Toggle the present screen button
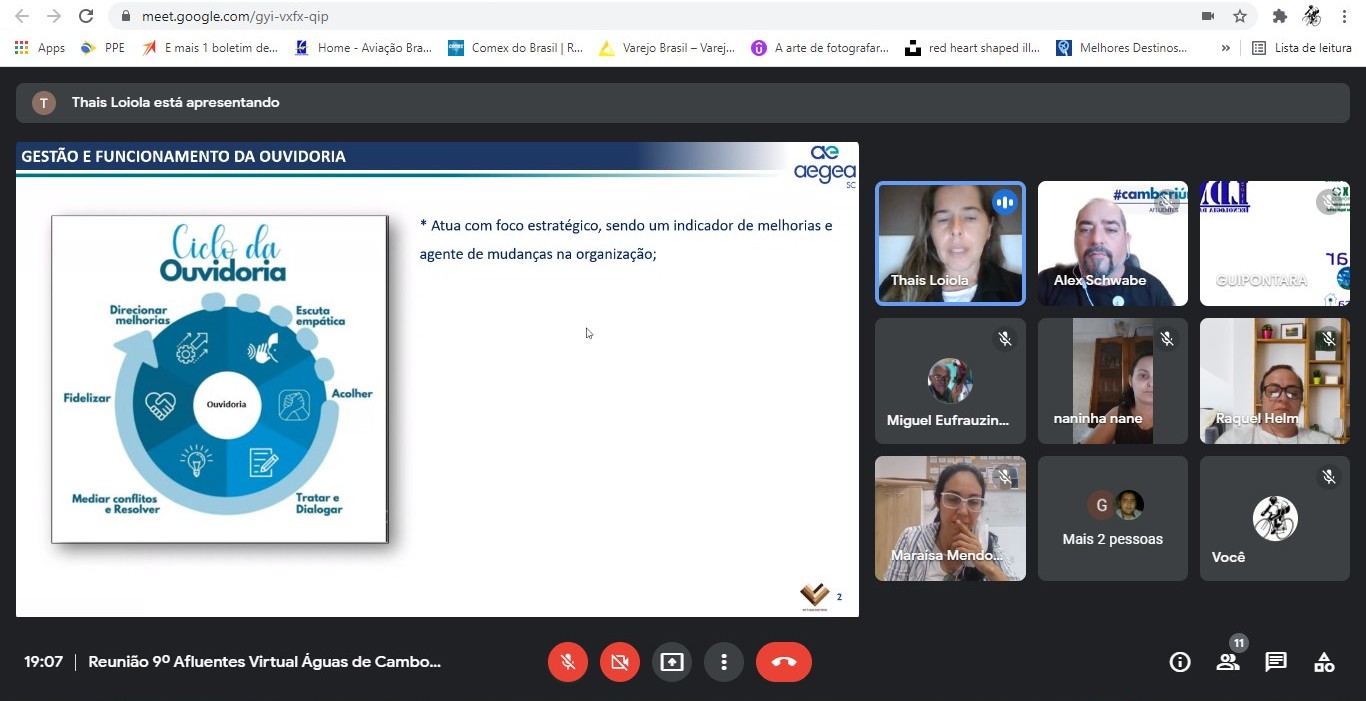 pyautogui.click(x=672, y=662)
